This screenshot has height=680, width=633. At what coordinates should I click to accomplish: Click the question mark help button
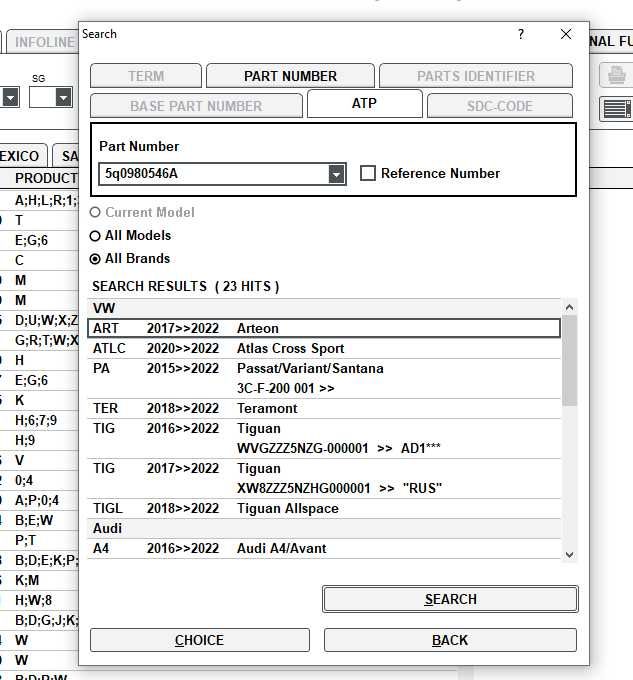tap(521, 34)
